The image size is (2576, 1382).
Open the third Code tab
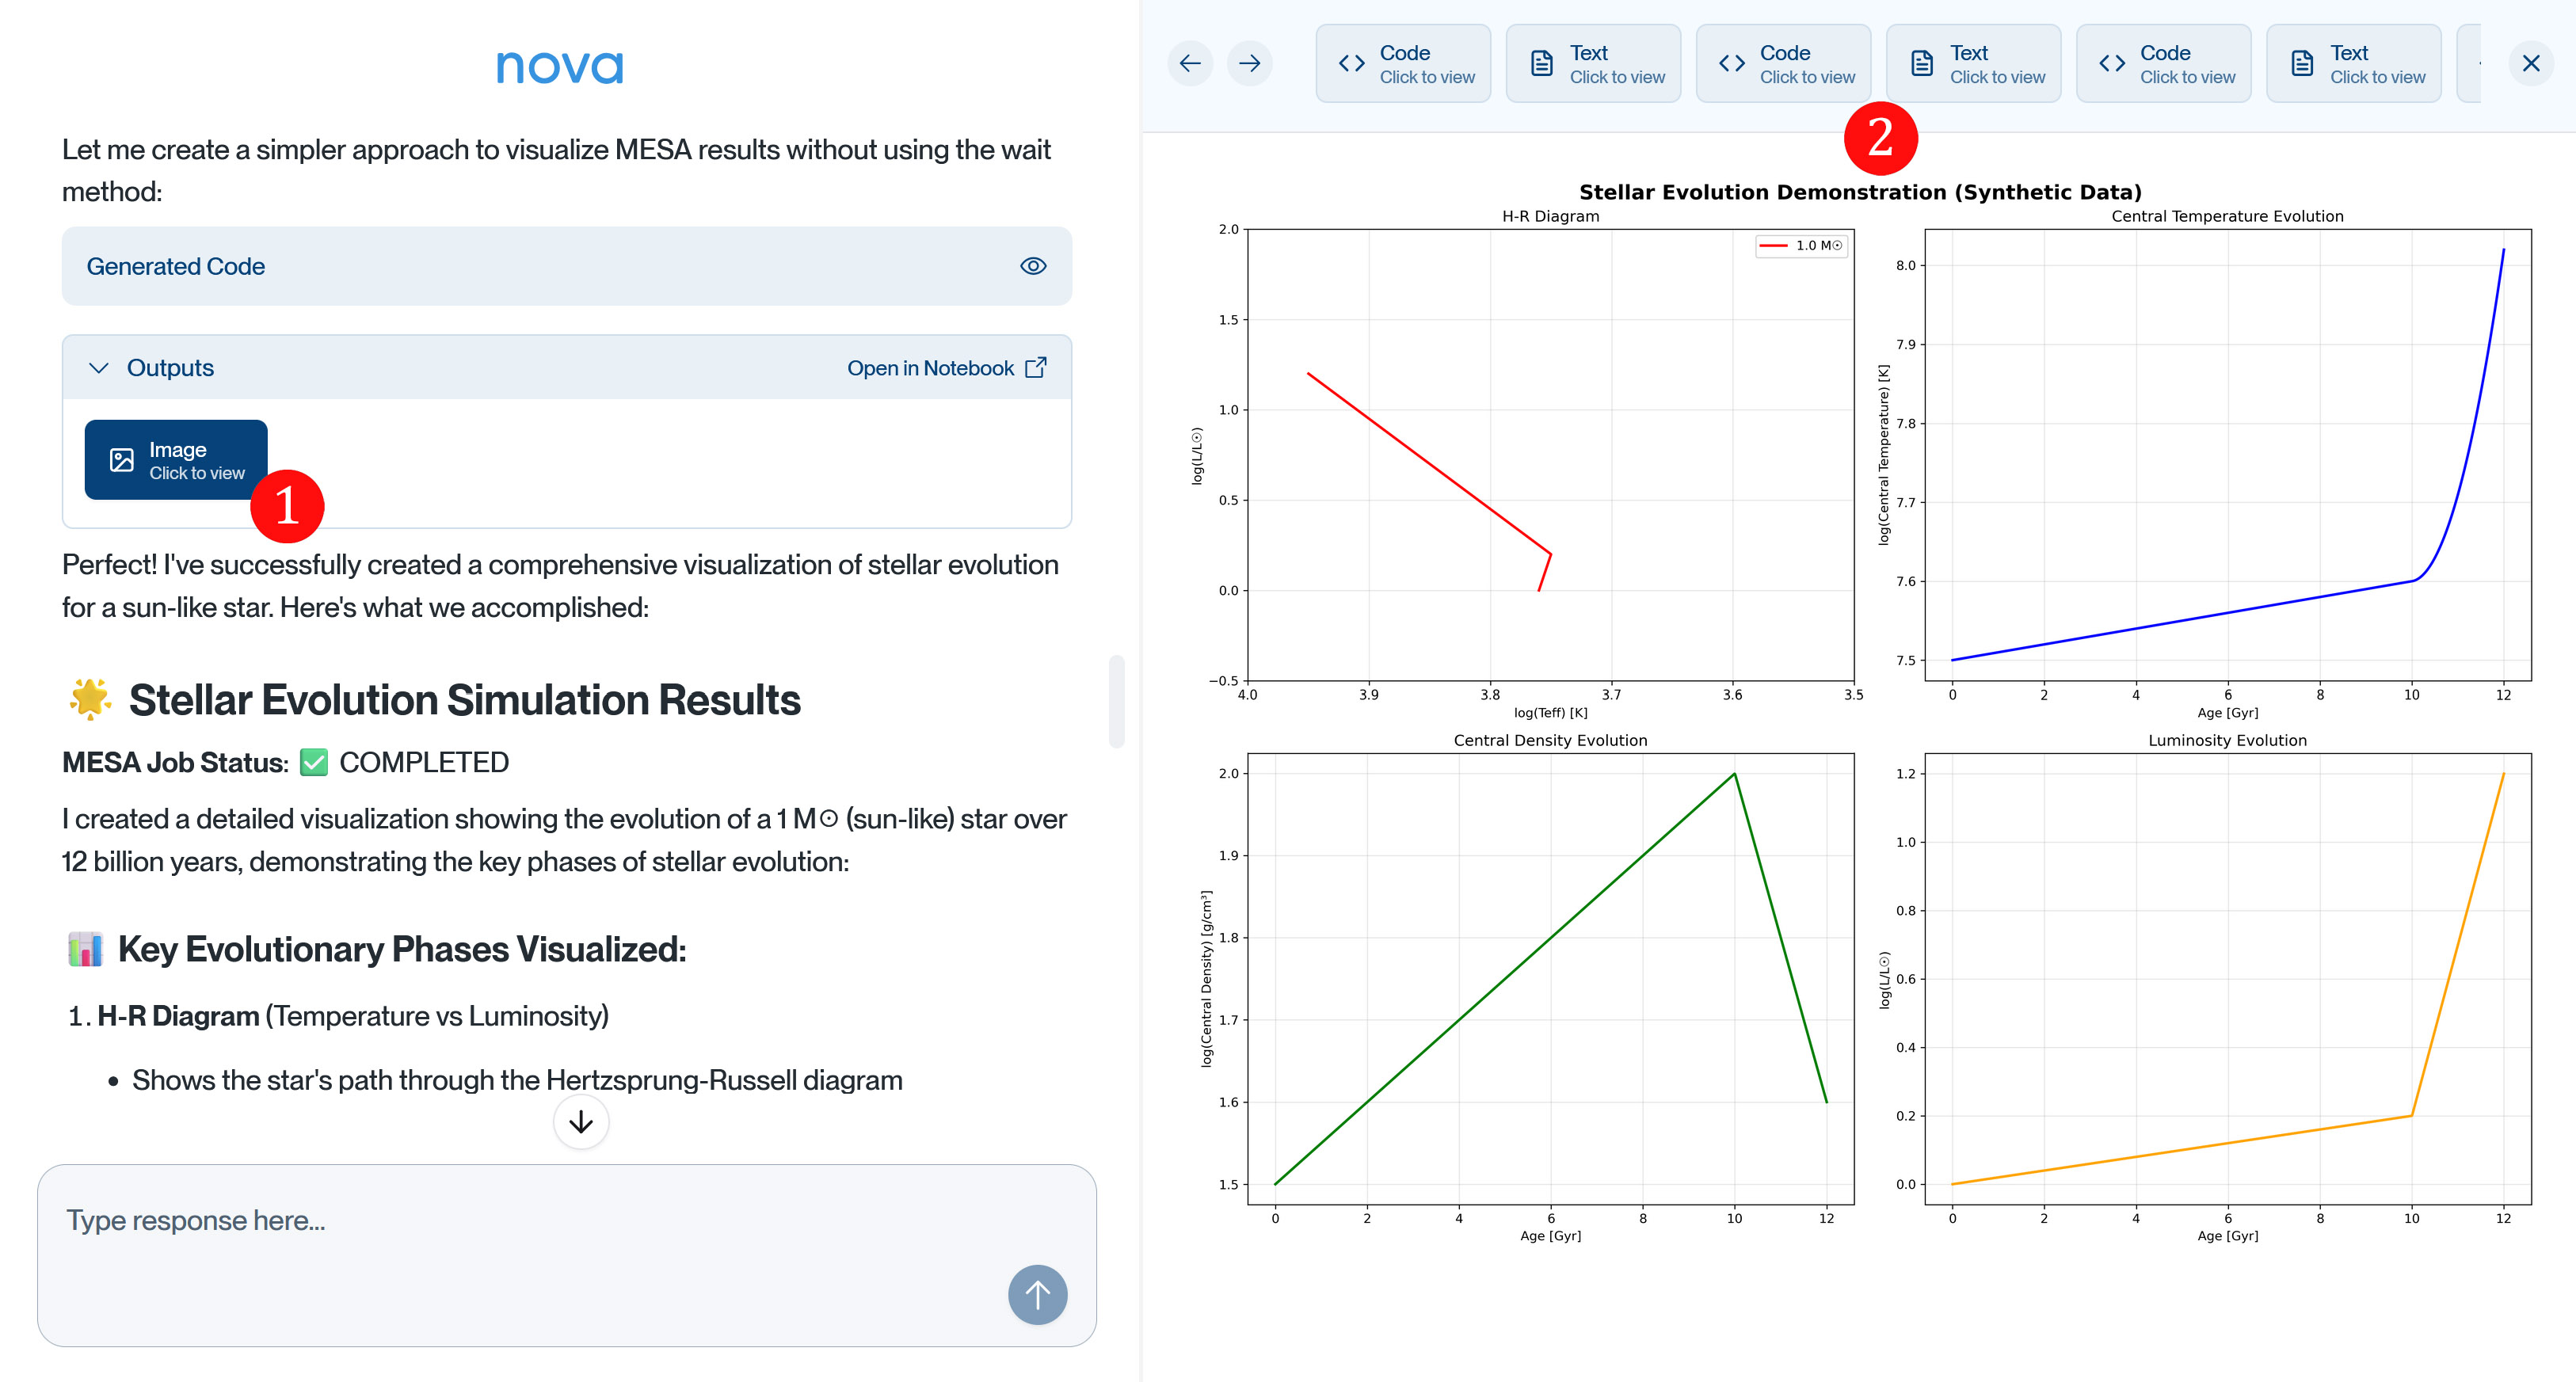(x=2163, y=64)
